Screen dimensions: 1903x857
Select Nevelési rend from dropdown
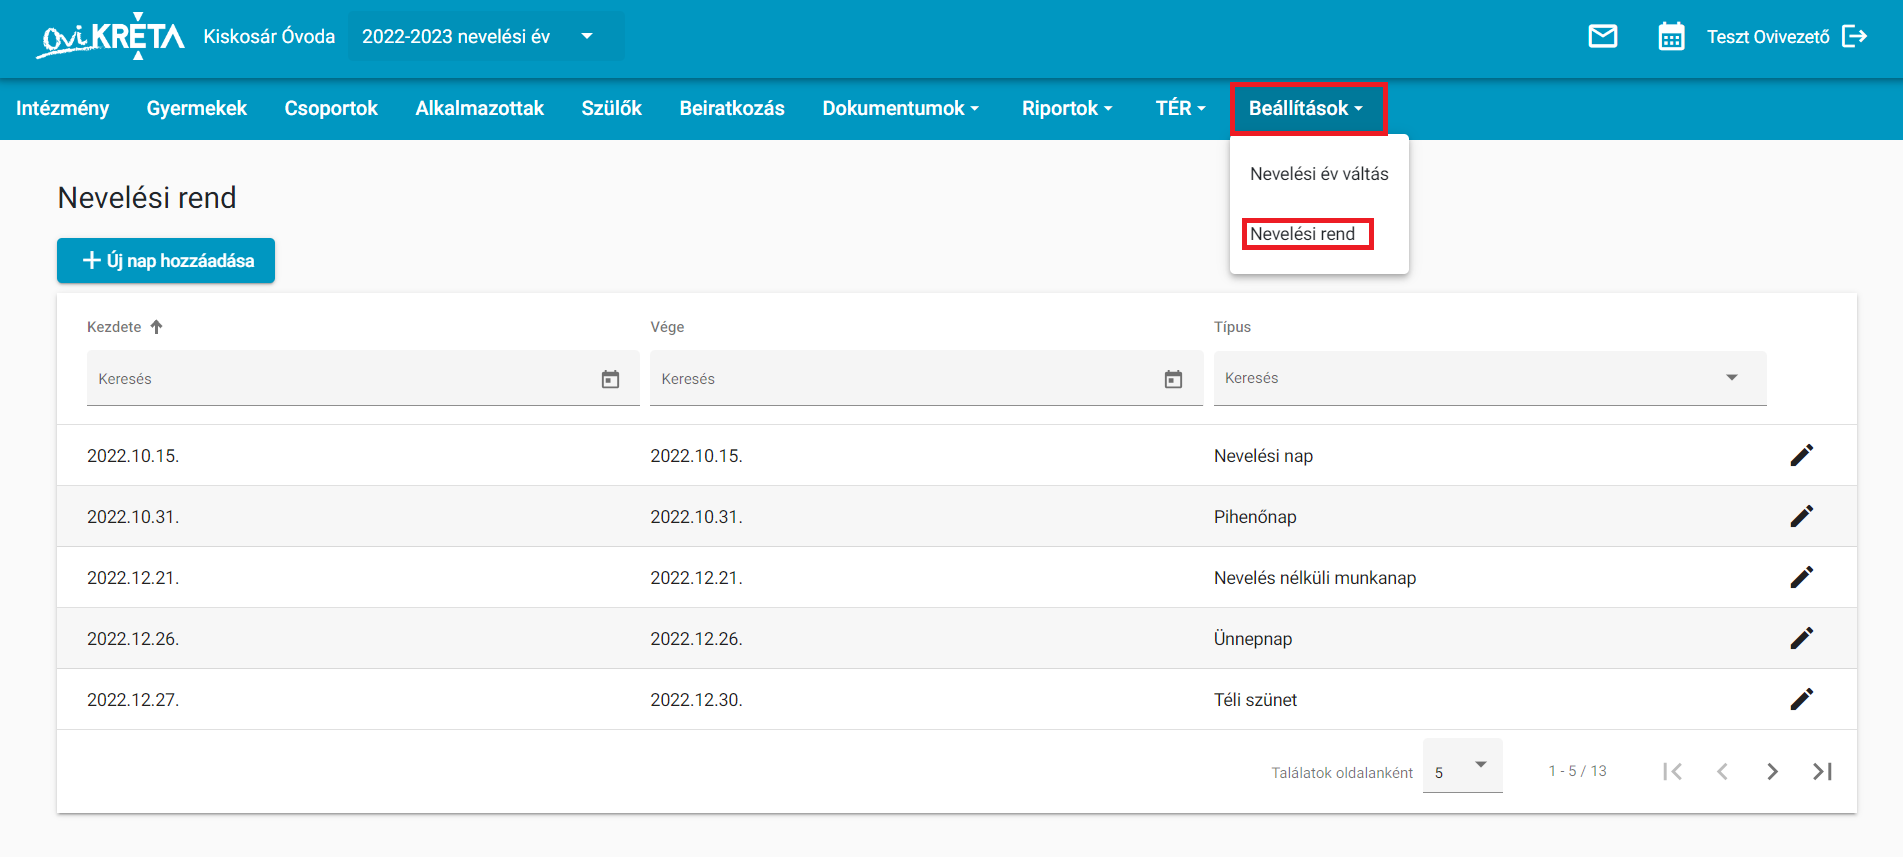pyautogui.click(x=1303, y=234)
